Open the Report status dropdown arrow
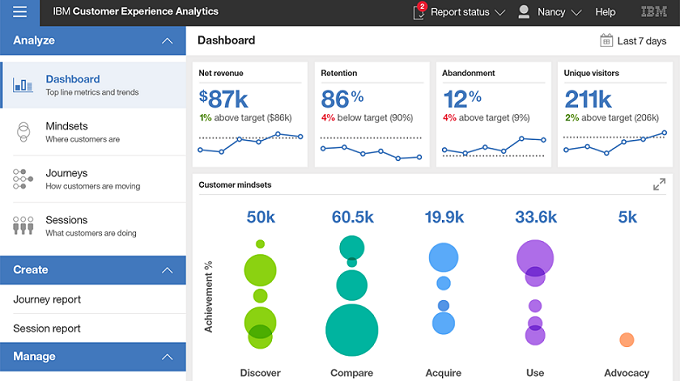680x381 pixels. click(x=500, y=13)
